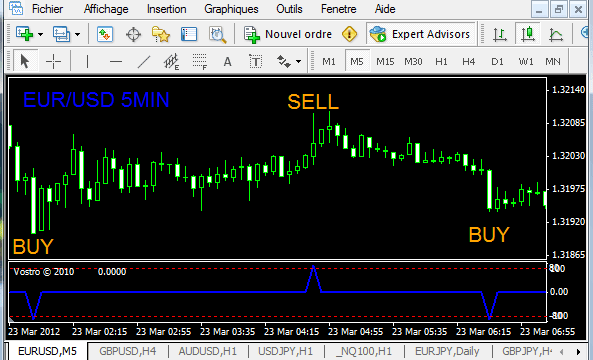This screenshot has height=360, width=593.
Task: Select the Horizontal Line tool
Action: tap(116, 61)
